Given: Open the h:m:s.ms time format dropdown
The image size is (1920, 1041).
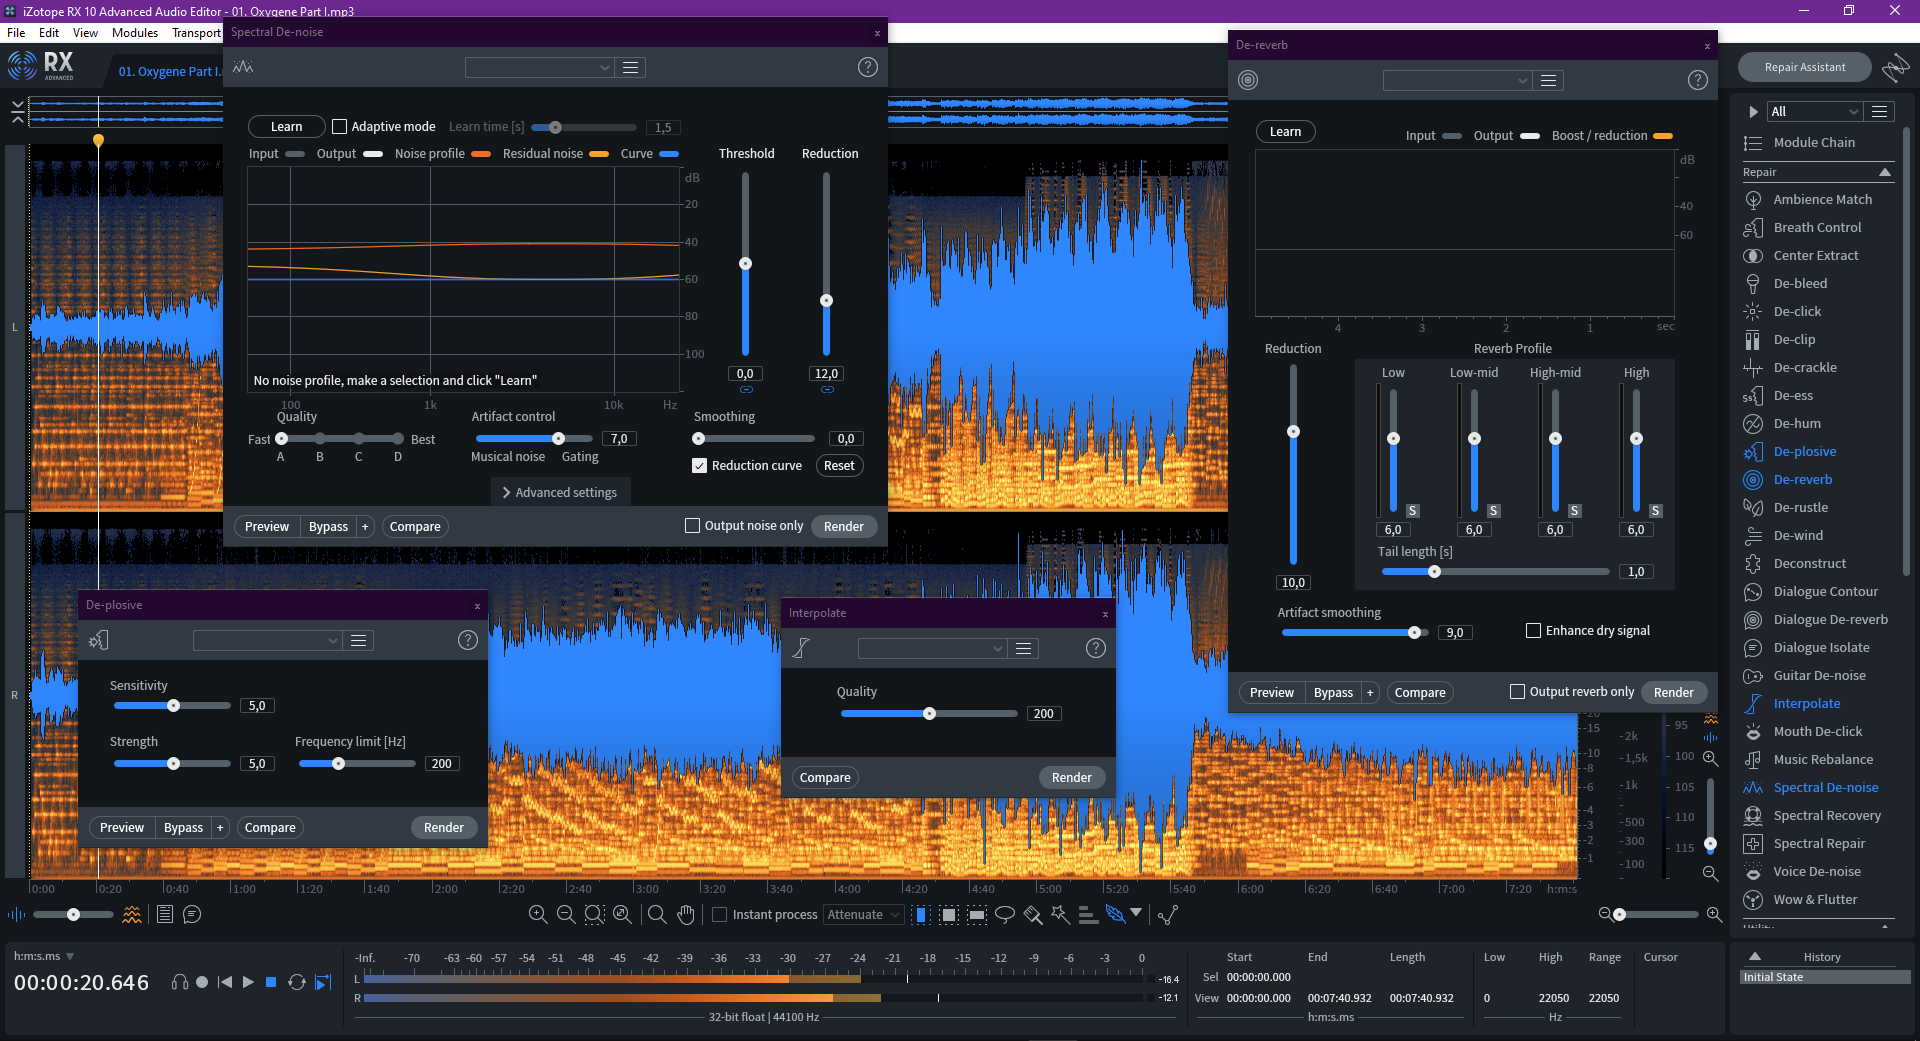Looking at the screenshot, I should pyautogui.click(x=44, y=956).
